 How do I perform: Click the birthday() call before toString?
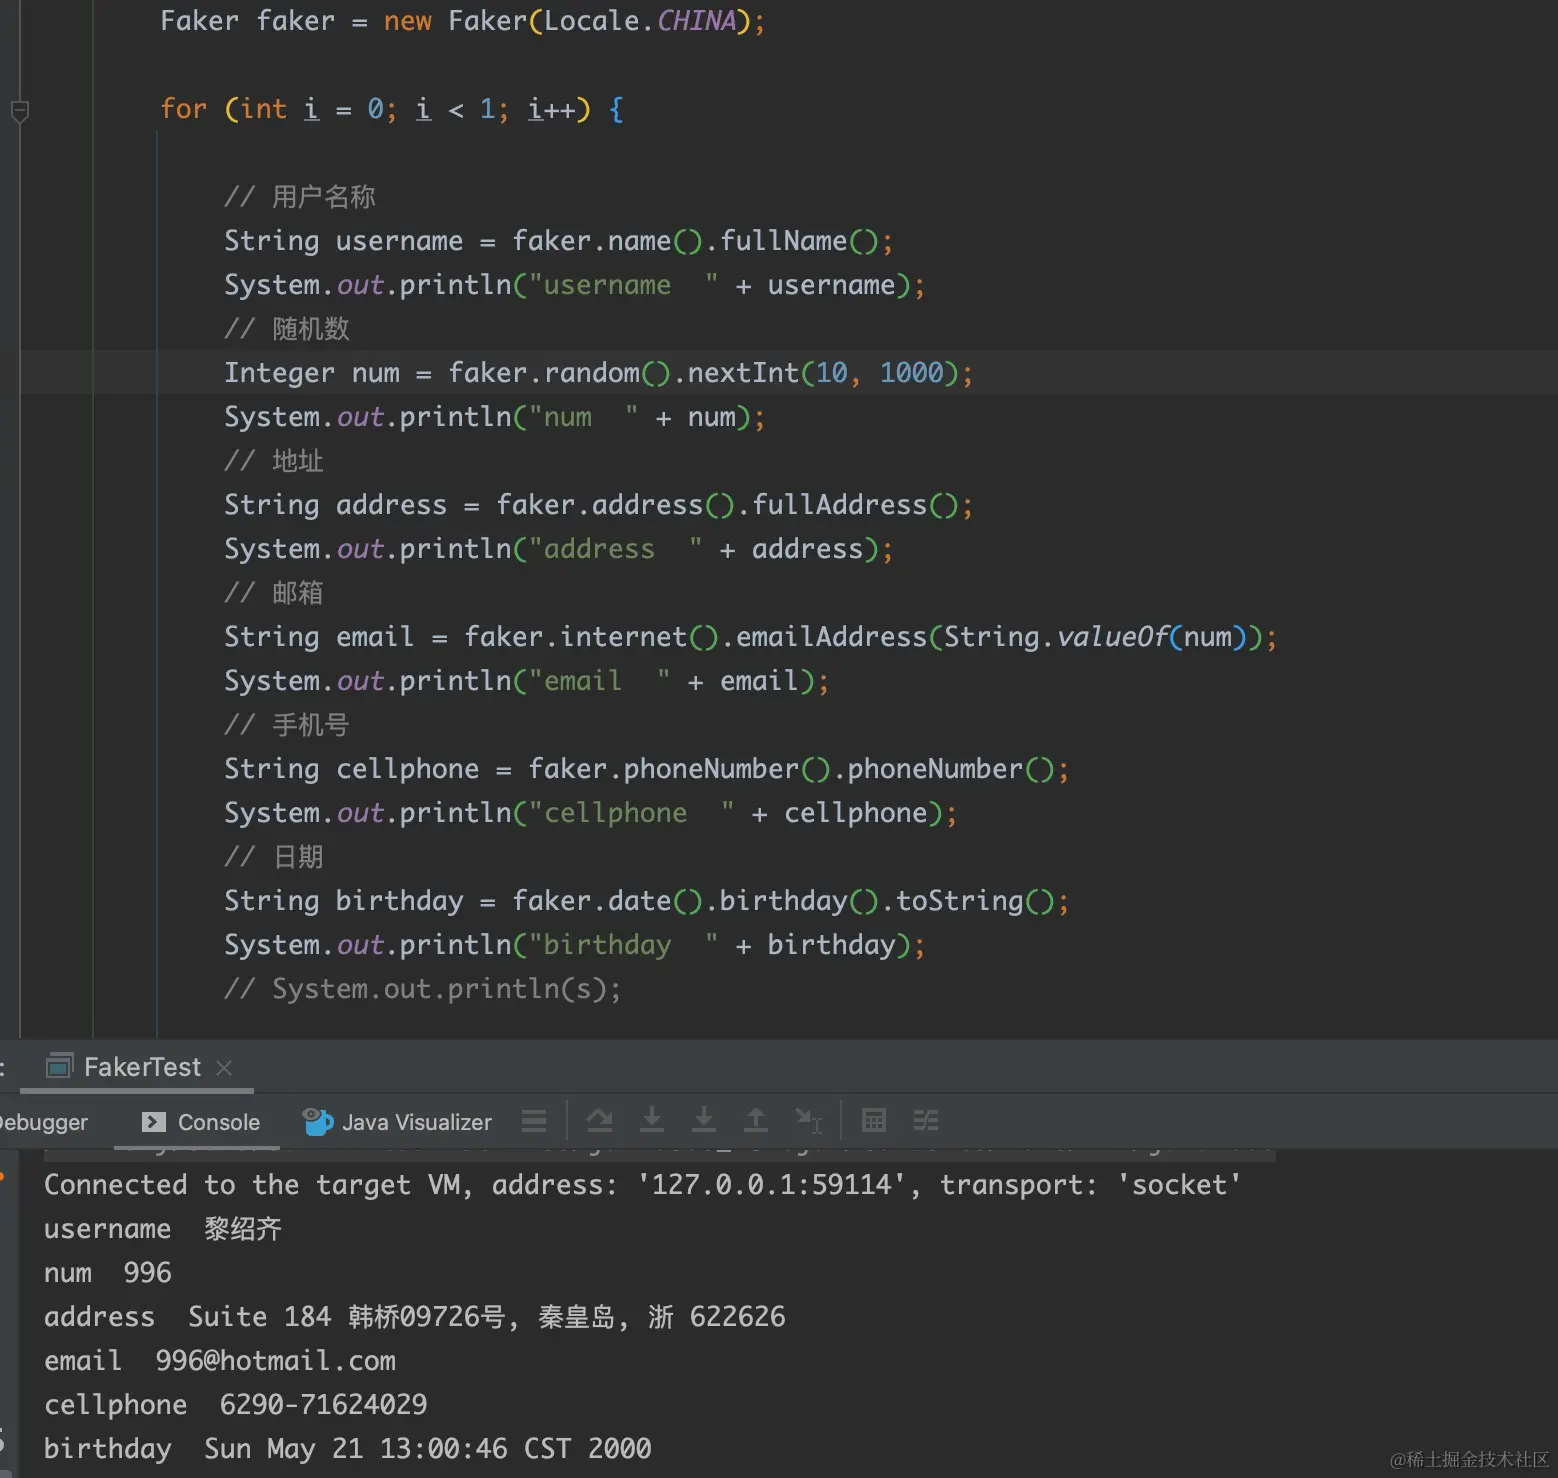(x=799, y=901)
